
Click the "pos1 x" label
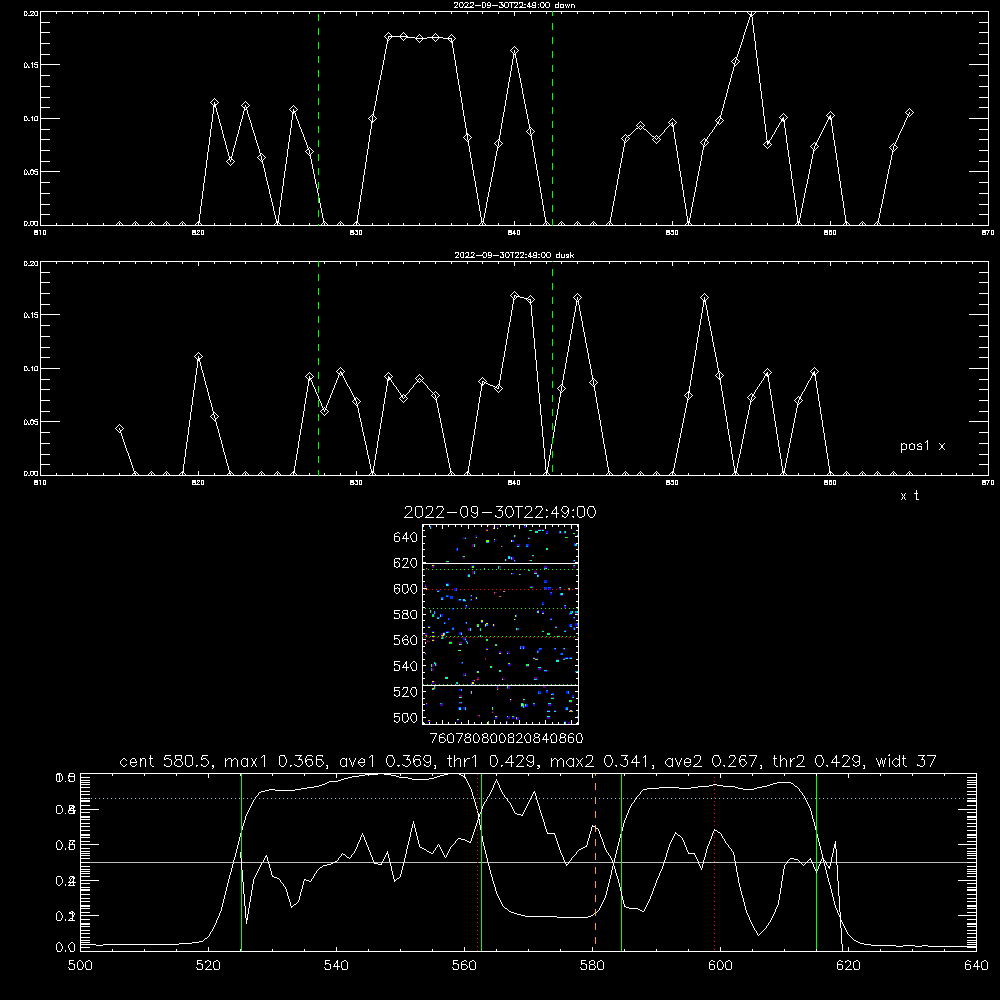tap(922, 446)
